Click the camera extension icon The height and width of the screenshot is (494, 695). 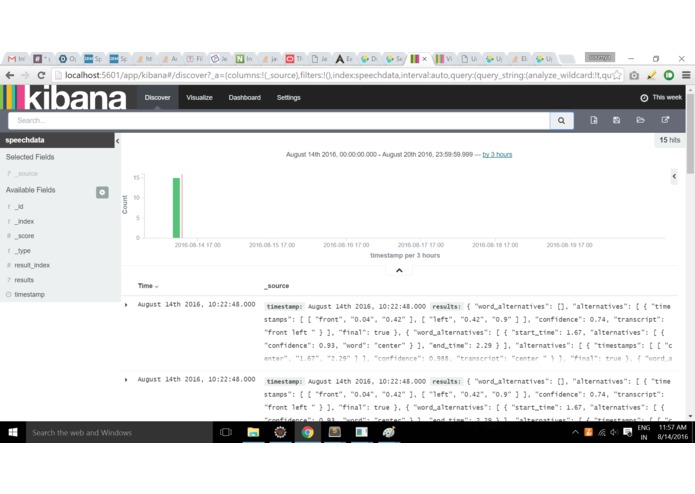(634, 76)
